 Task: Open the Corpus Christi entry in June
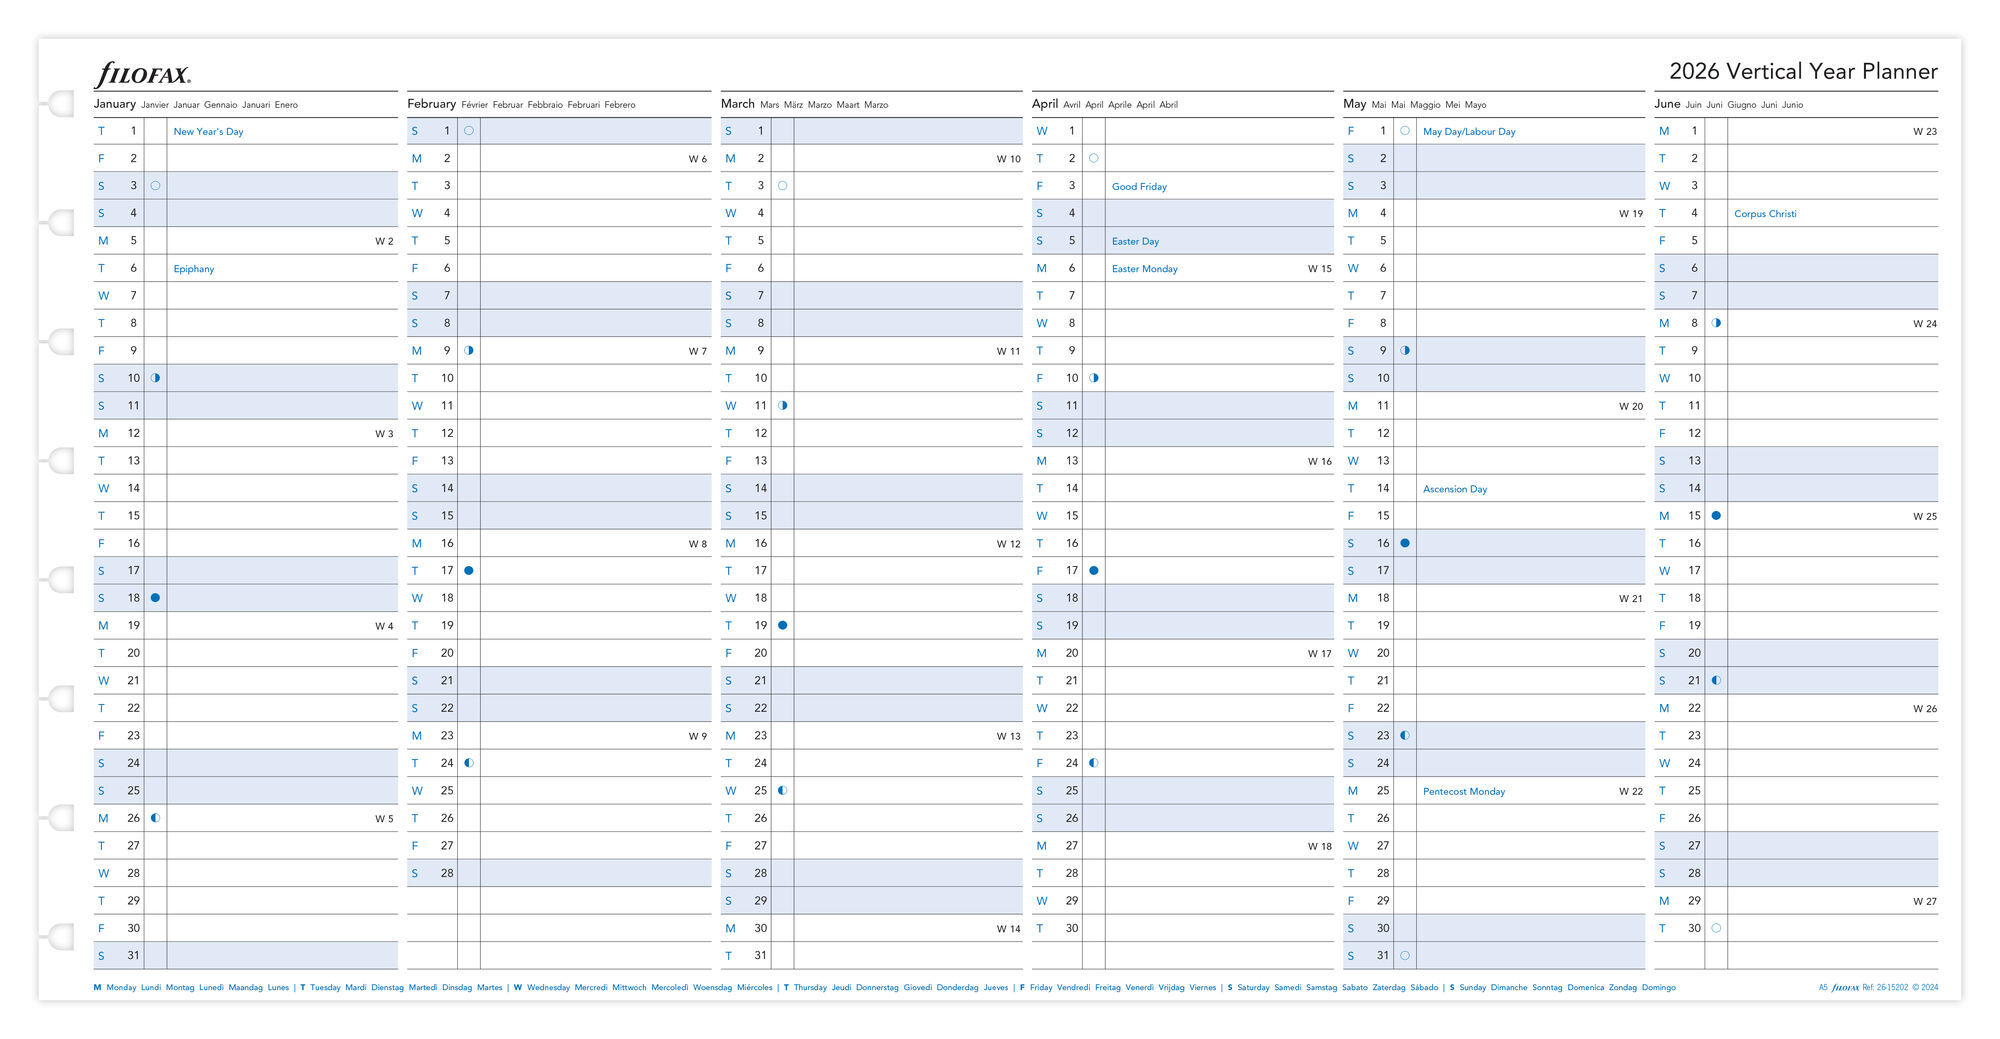tap(1765, 214)
